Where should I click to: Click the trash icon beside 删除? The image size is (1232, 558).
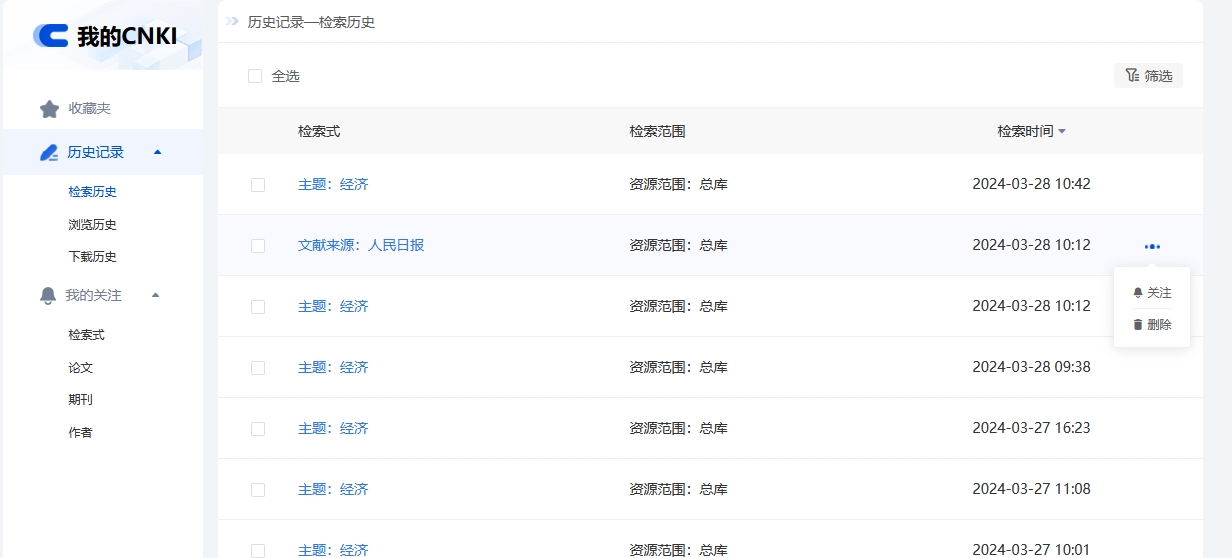coord(1137,325)
